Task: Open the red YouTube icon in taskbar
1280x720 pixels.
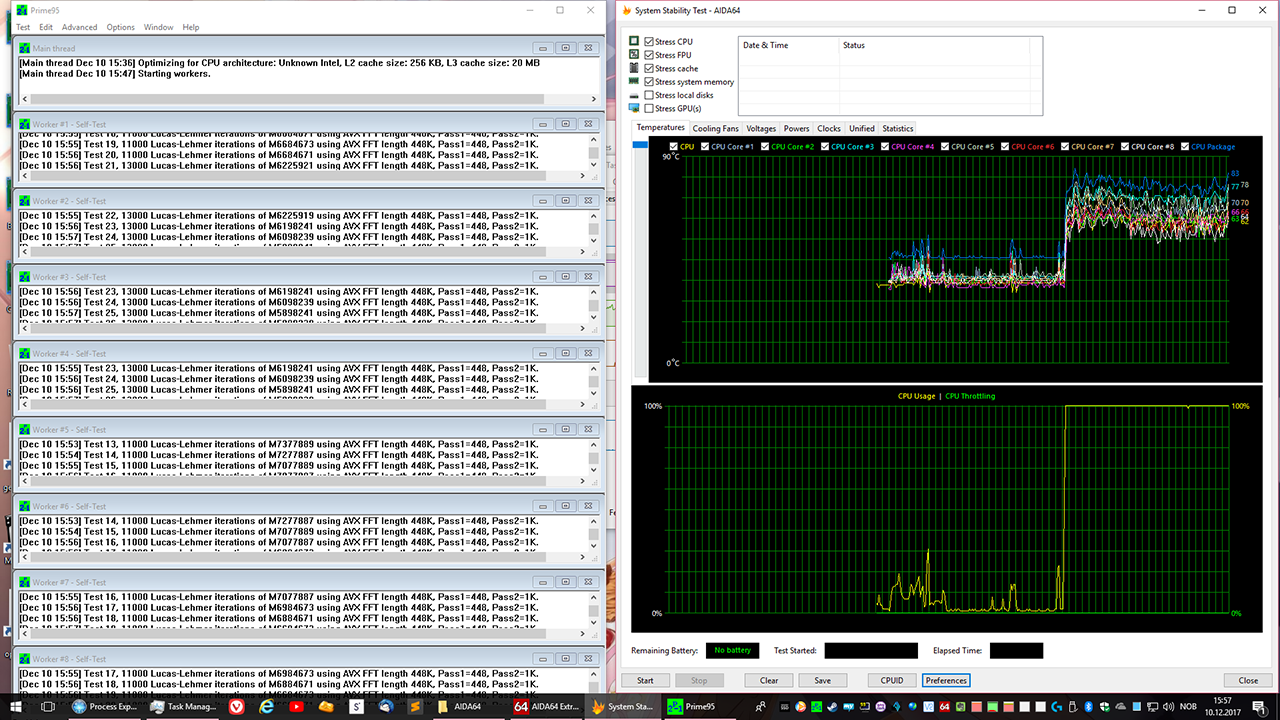Action: point(296,706)
